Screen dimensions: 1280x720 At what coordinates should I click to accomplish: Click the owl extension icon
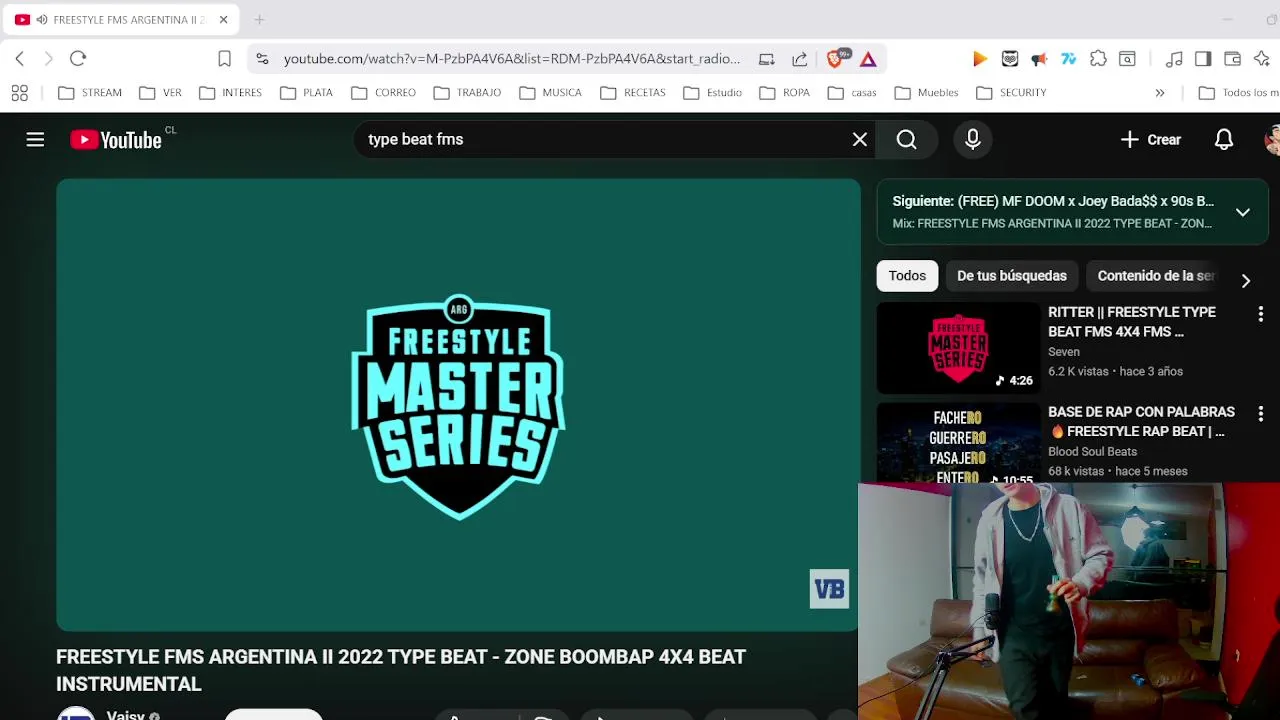pos(1010,59)
